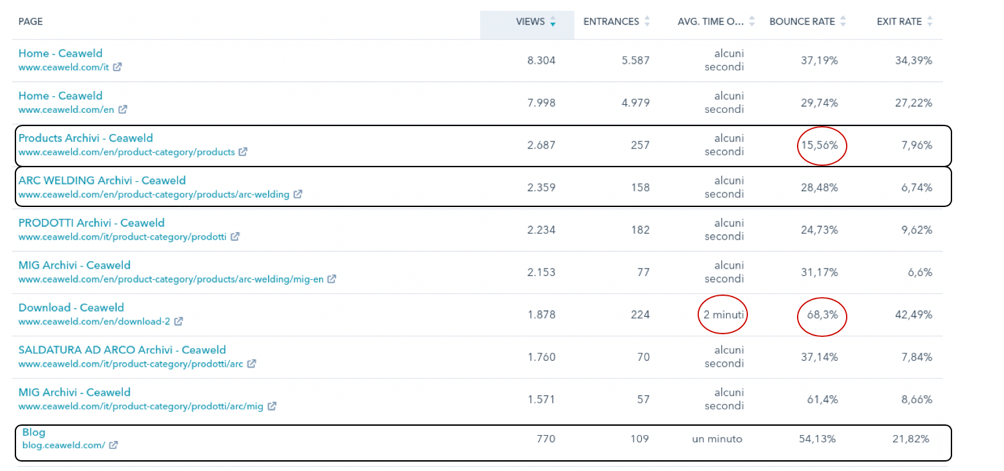Image resolution: width=1004 pixels, height=471 pixels.
Task: Open external link icon for prodotti/arc URL
Action: (x=252, y=363)
